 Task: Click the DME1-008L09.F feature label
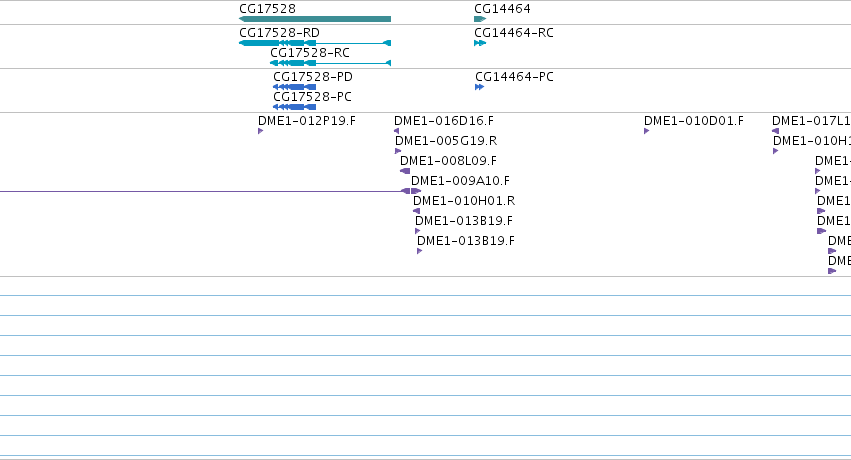coord(448,161)
